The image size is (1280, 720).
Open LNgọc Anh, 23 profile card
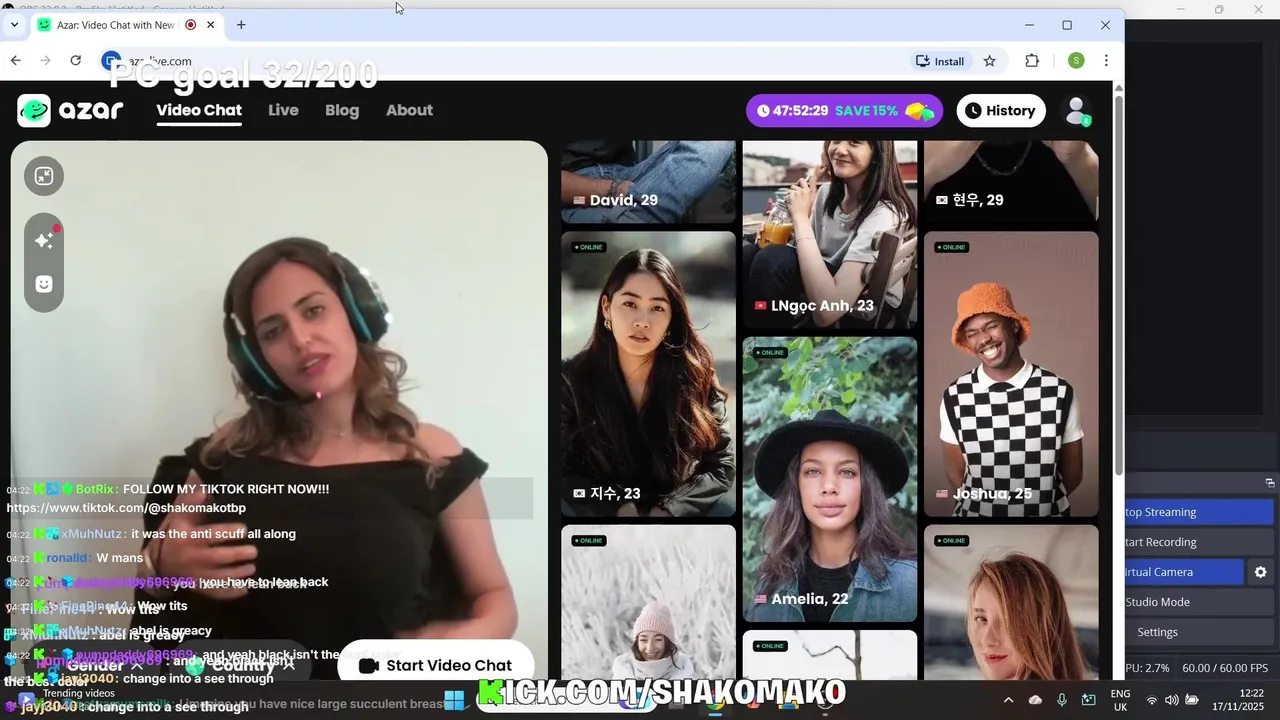point(830,234)
